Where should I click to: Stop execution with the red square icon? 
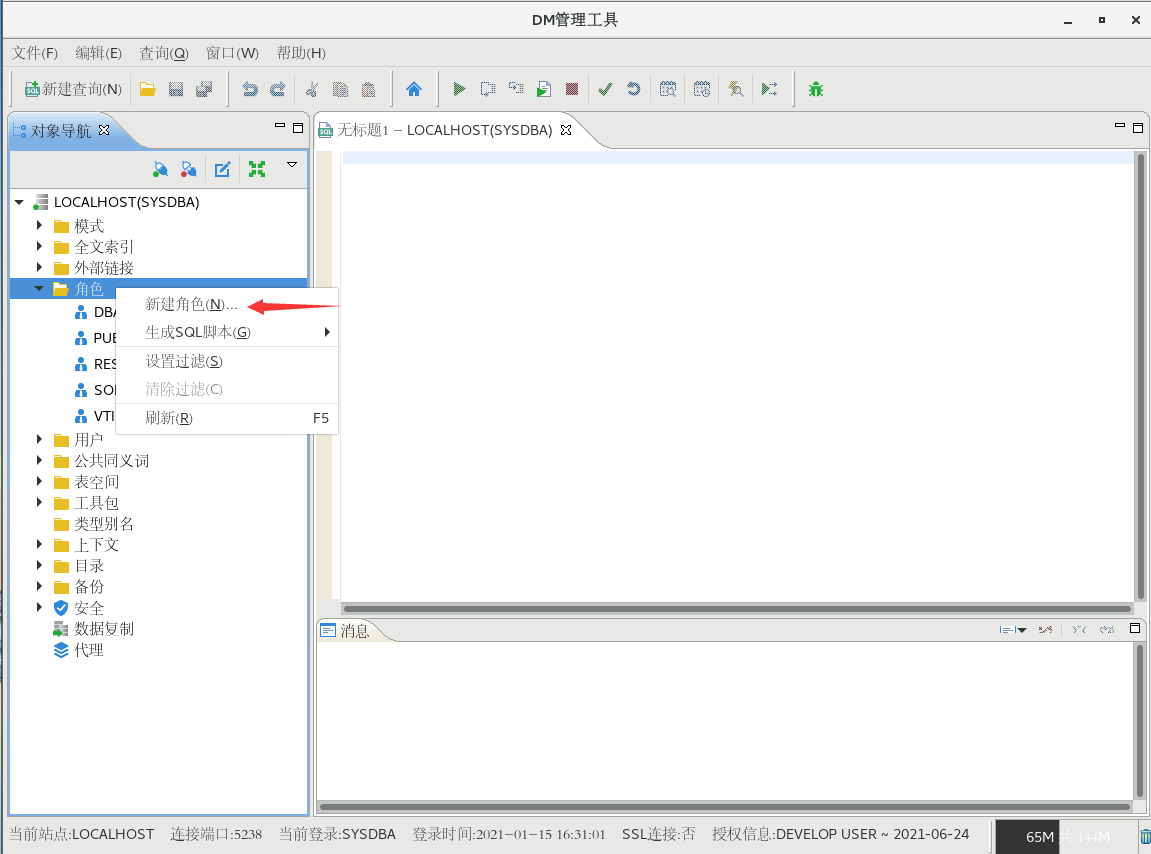click(x=572, y=90)
